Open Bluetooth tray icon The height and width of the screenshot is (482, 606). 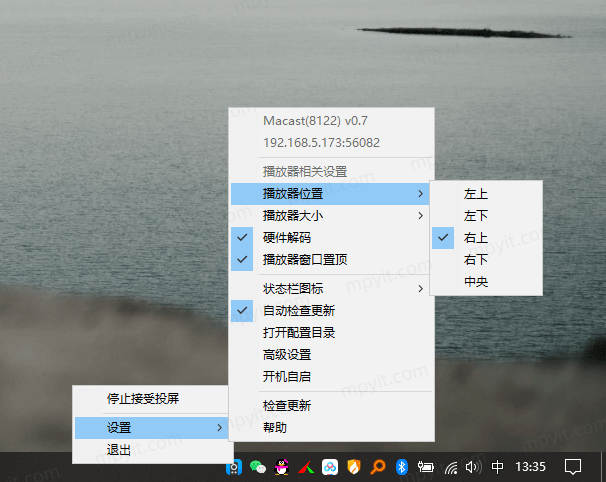point(402,467)
